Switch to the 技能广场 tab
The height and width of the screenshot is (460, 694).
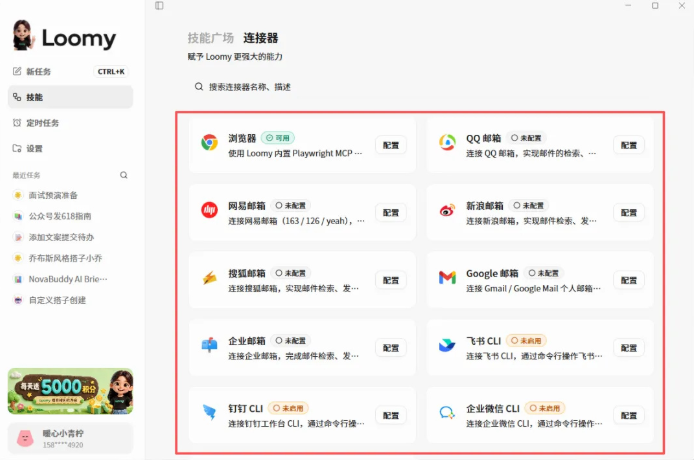click(x=211, y=38)
